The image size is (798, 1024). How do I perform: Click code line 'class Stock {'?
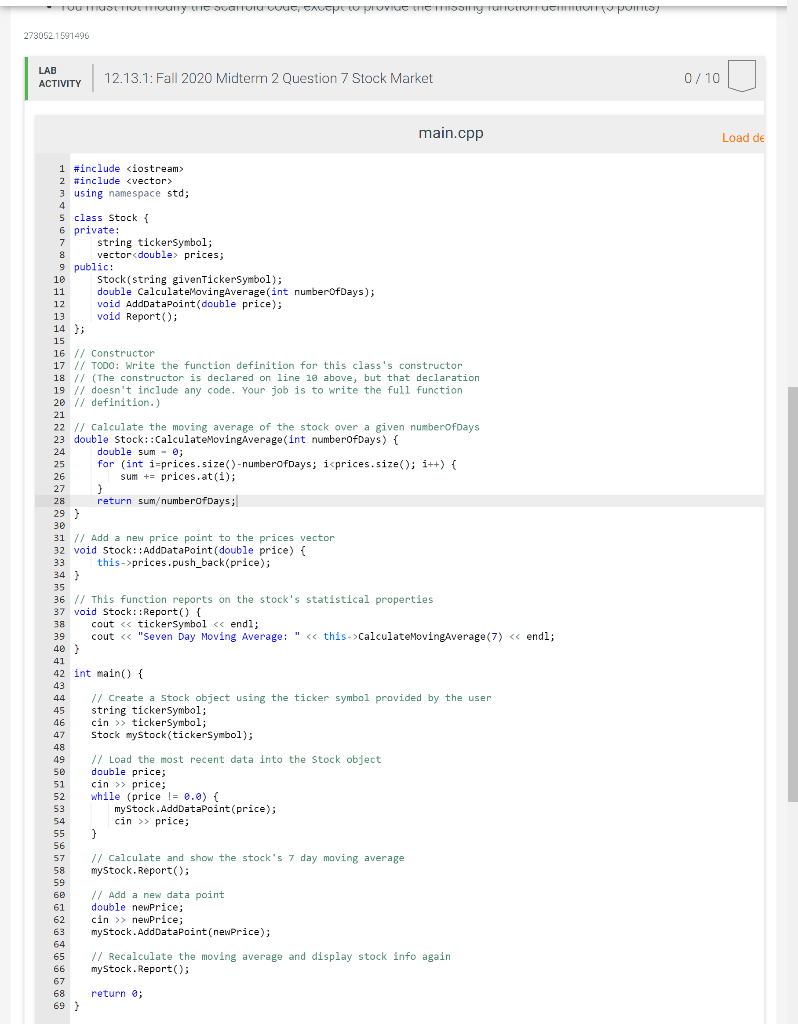[x=111, y=218]
